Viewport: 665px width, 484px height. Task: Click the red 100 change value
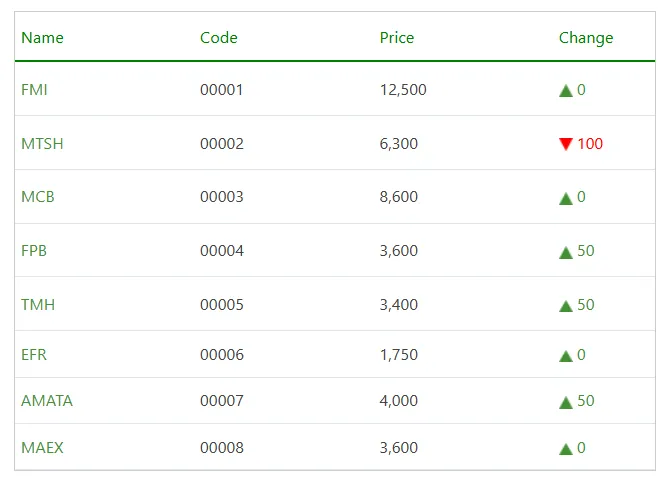pos(590,144)
